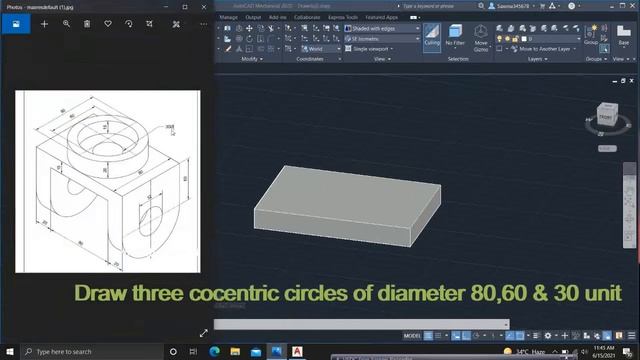Click the Move Gizmo button
640x360 pixels.
(481, 38)
